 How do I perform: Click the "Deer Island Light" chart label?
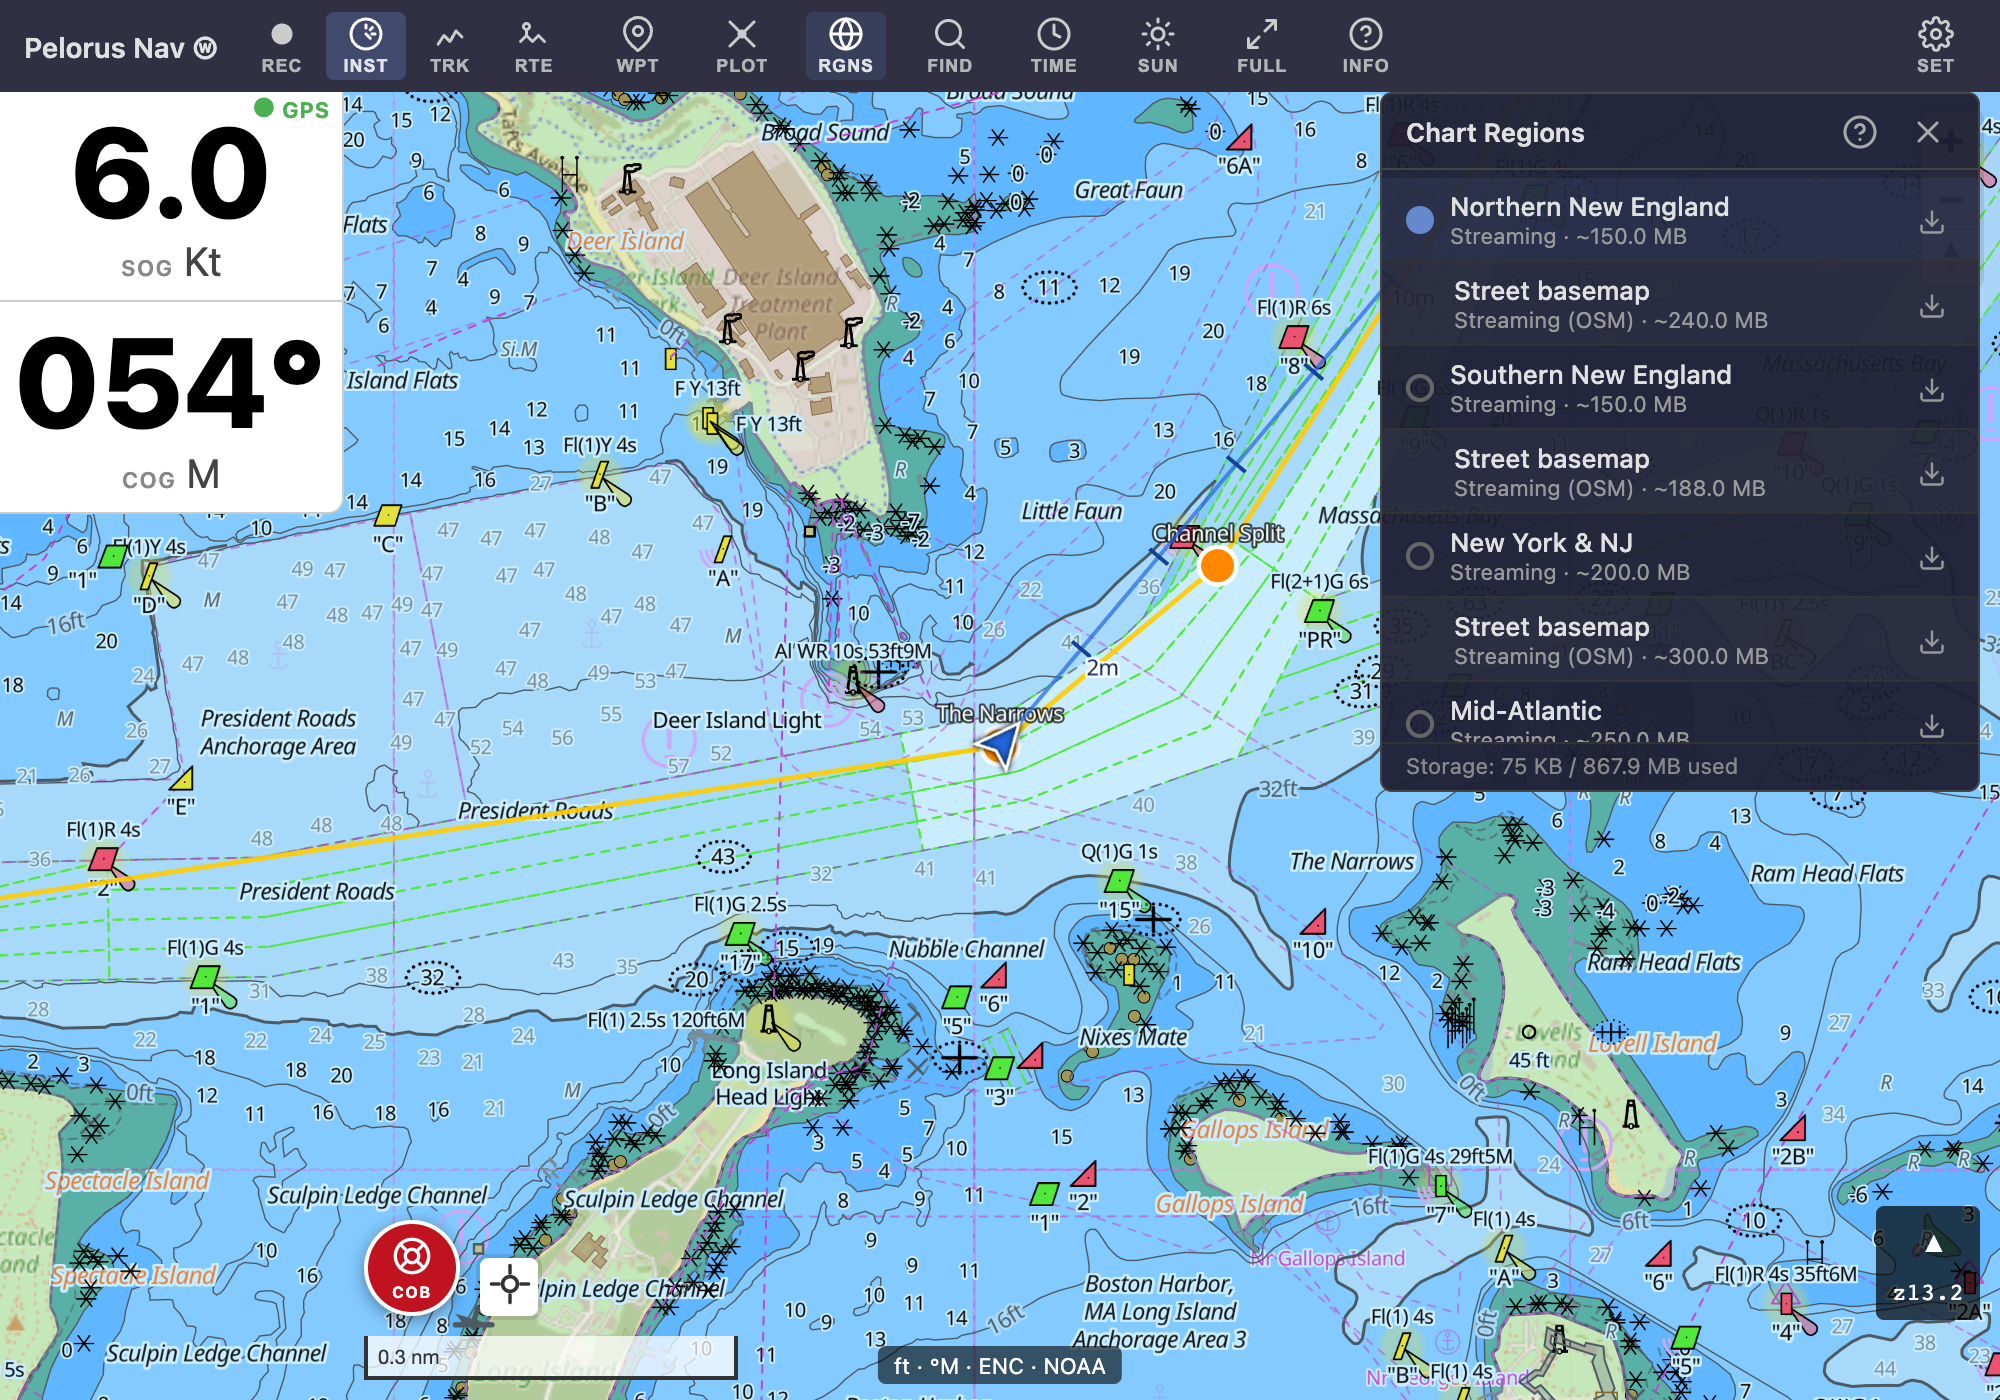737,720
